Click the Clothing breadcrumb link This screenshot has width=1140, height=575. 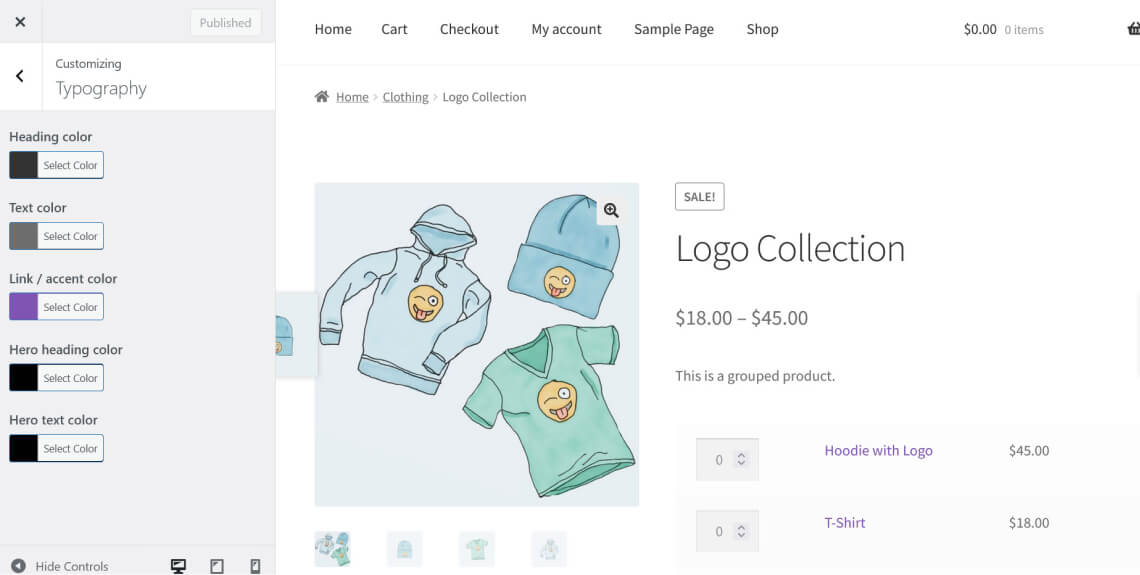405,97
